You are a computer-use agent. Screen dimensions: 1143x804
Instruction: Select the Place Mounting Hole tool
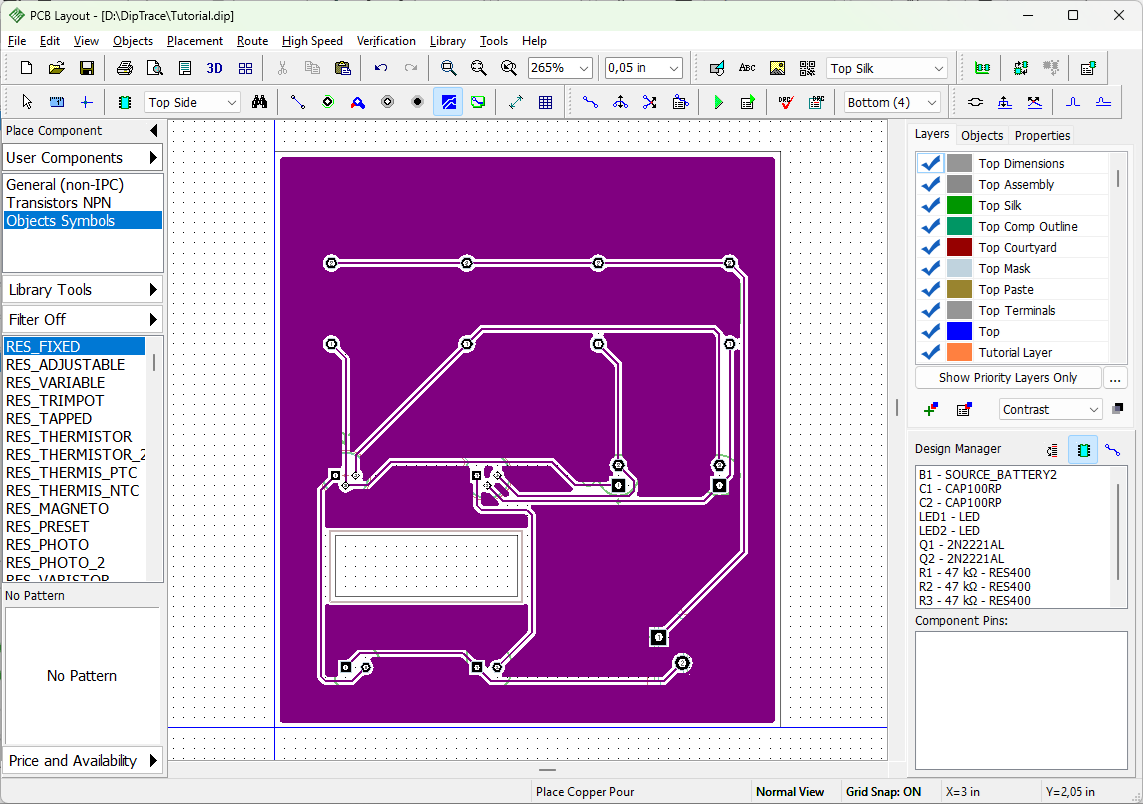click(x=417, y=102)
